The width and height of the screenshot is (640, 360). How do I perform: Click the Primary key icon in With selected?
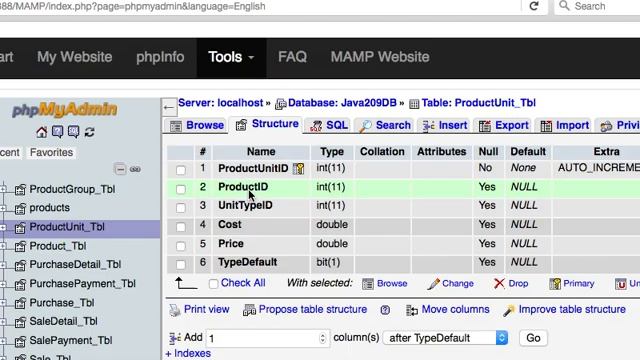click(x=555, y=284)
